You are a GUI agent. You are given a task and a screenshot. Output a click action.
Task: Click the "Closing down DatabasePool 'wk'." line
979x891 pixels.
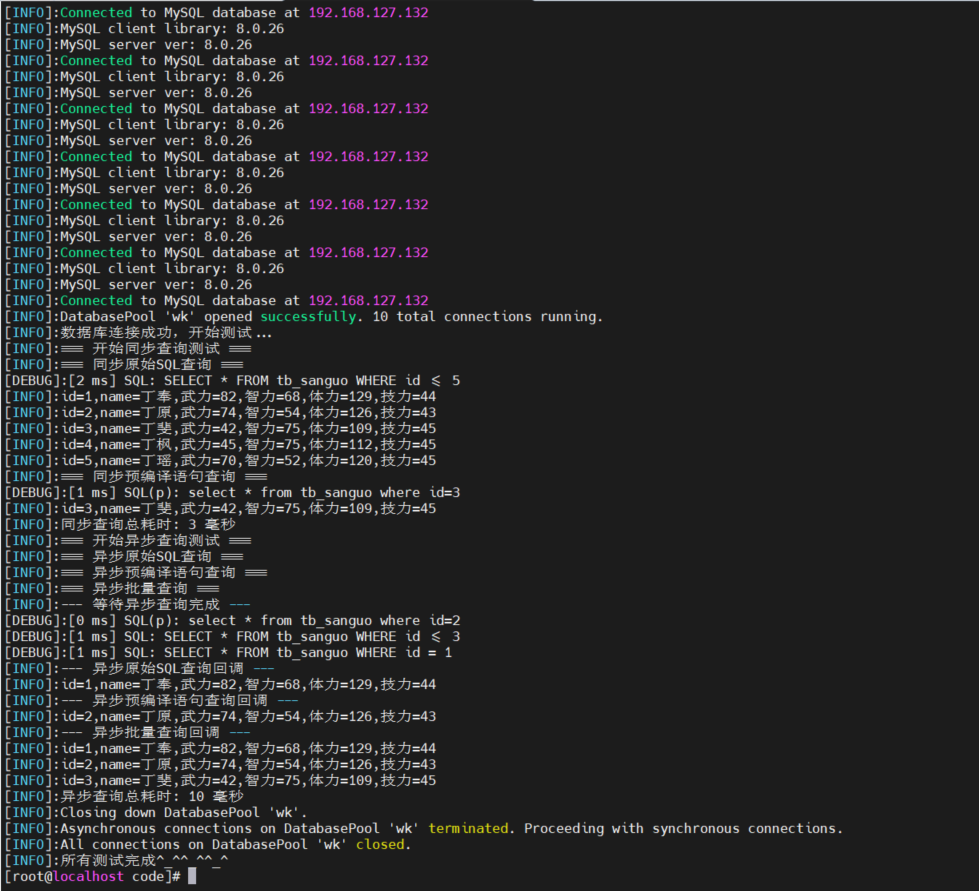(x=156, y=812)
